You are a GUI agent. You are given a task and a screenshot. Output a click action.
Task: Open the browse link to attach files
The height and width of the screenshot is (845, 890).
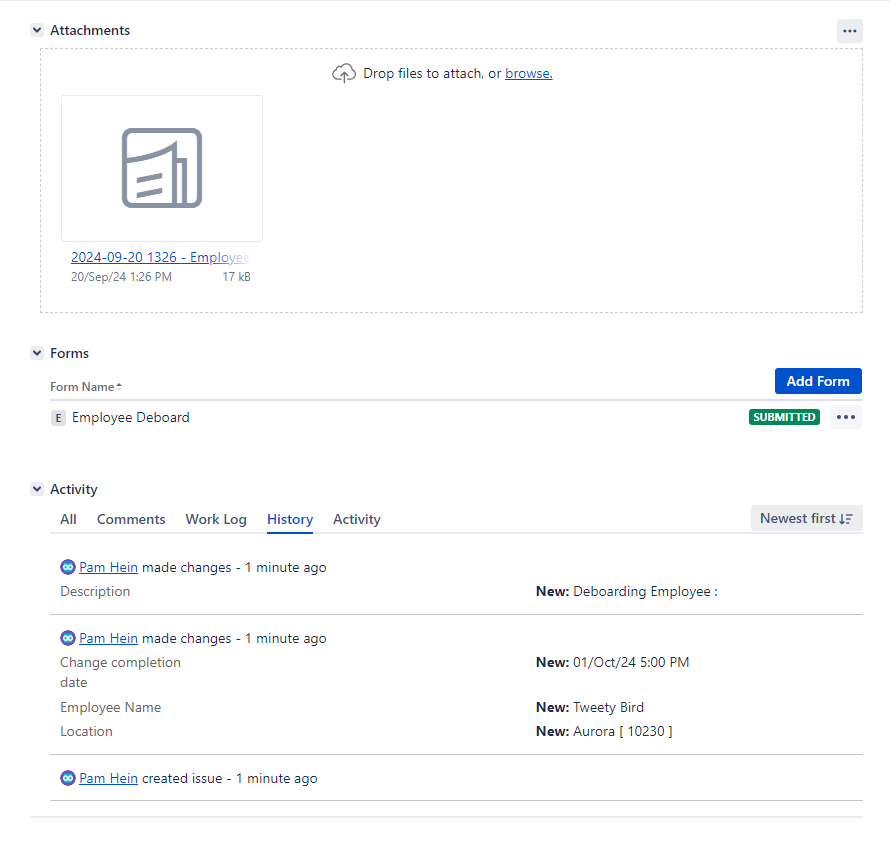528,72
